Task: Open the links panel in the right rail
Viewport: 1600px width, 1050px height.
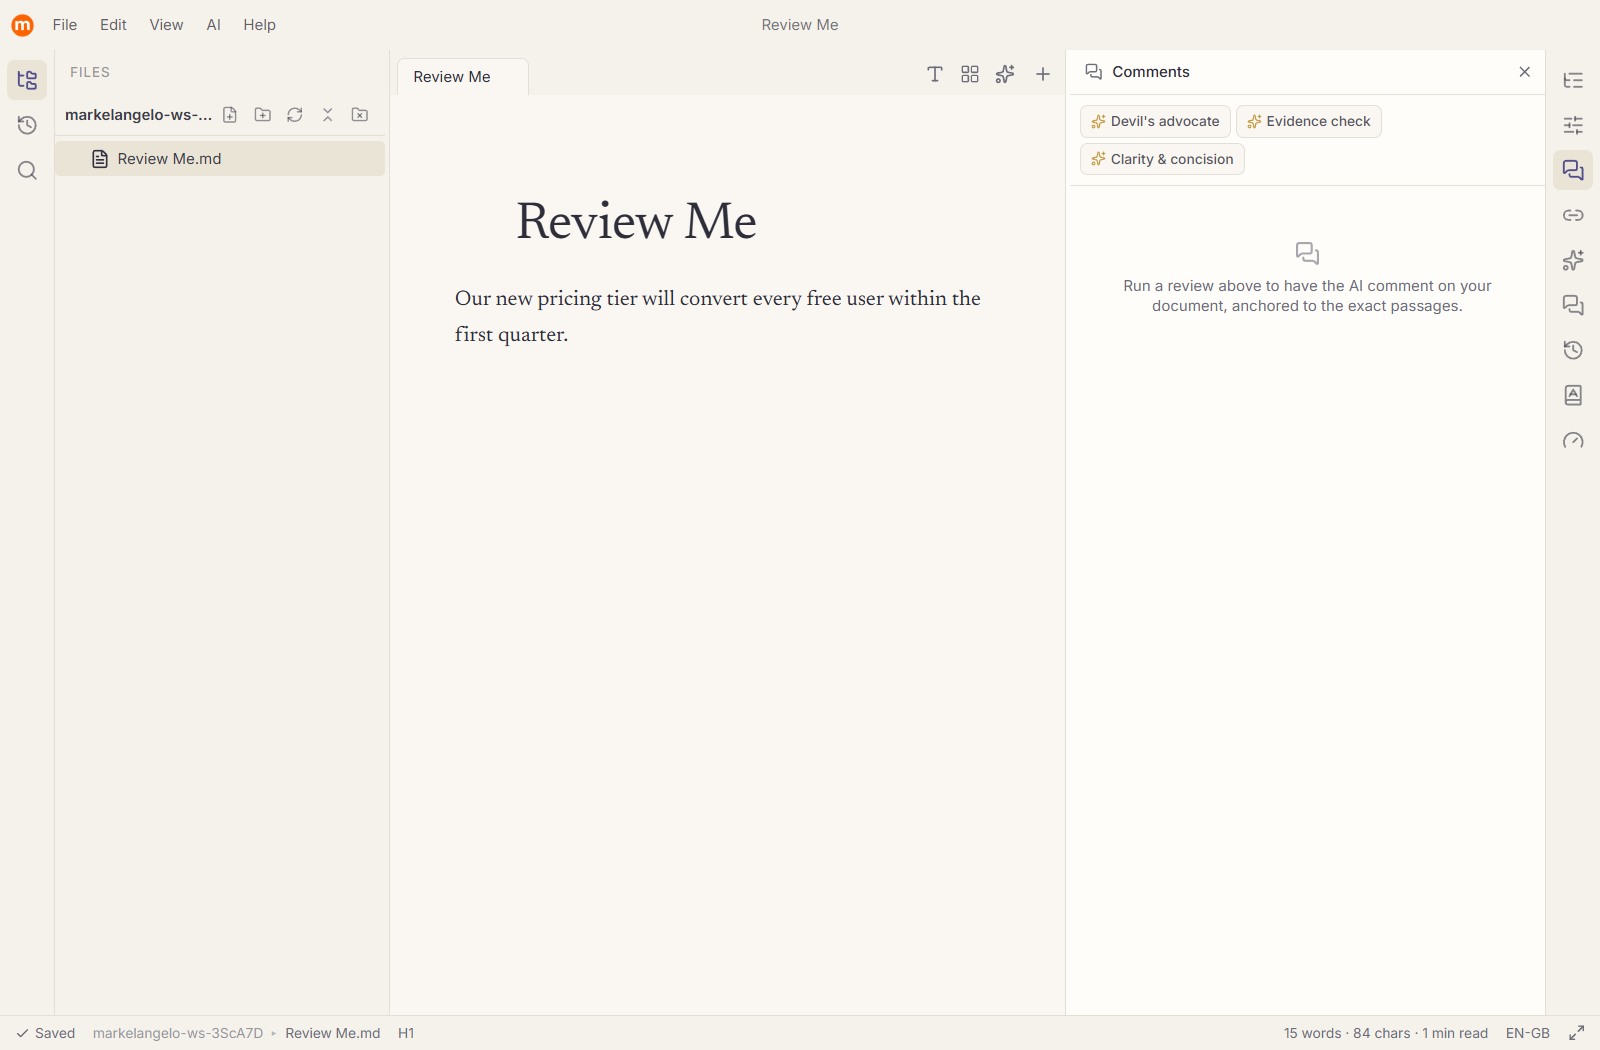Action: coord(1573,215)
